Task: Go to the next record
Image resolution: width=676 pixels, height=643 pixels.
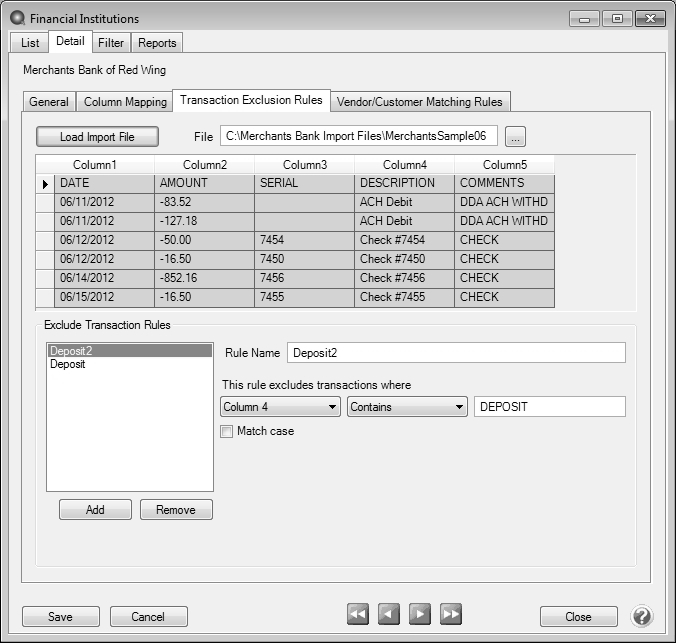Action: [x=420, y=616]
